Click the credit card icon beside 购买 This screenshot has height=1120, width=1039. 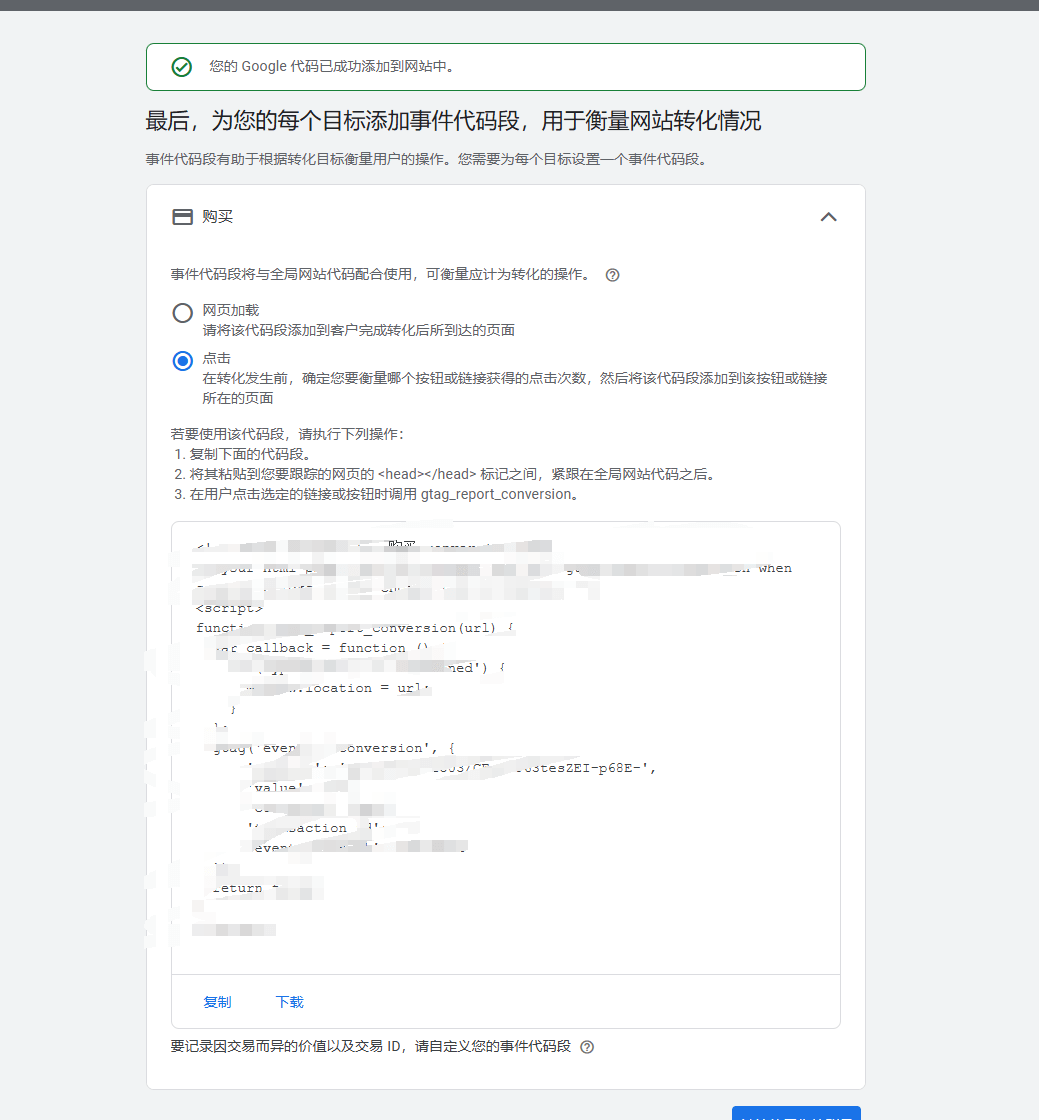tap(182, 216)
